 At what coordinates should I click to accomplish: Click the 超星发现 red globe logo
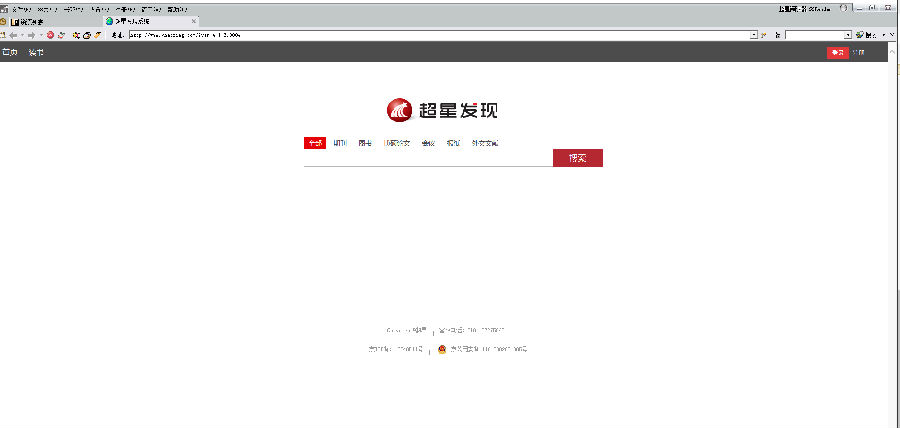click(400, 110)
